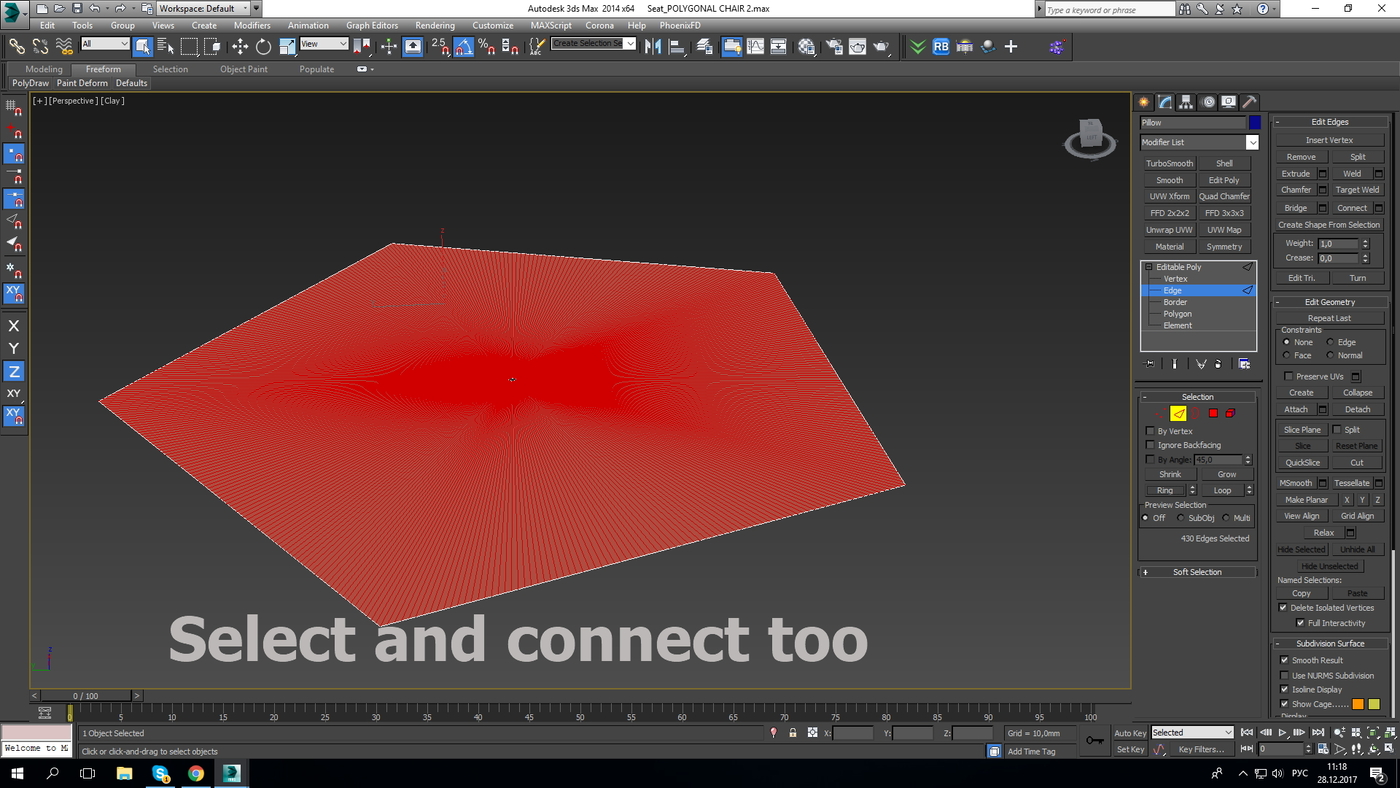Open the View reference coordinate dropdown
This screenshot has height=788, width=1400.
(324, 44)
